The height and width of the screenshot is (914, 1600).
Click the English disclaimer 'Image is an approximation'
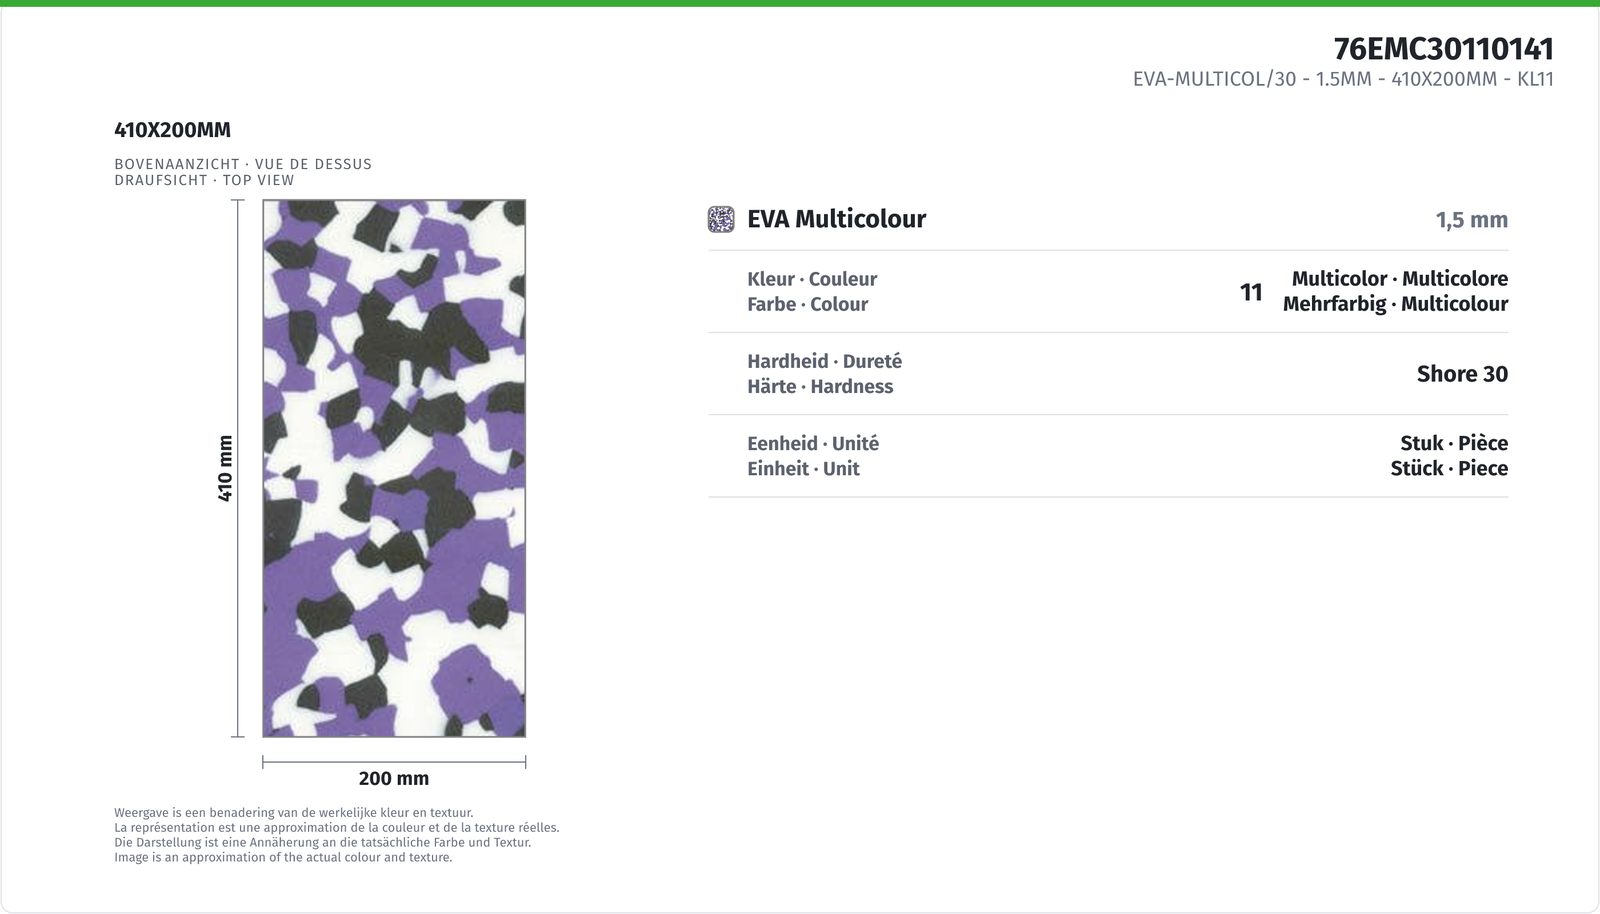tap(283, 857)
